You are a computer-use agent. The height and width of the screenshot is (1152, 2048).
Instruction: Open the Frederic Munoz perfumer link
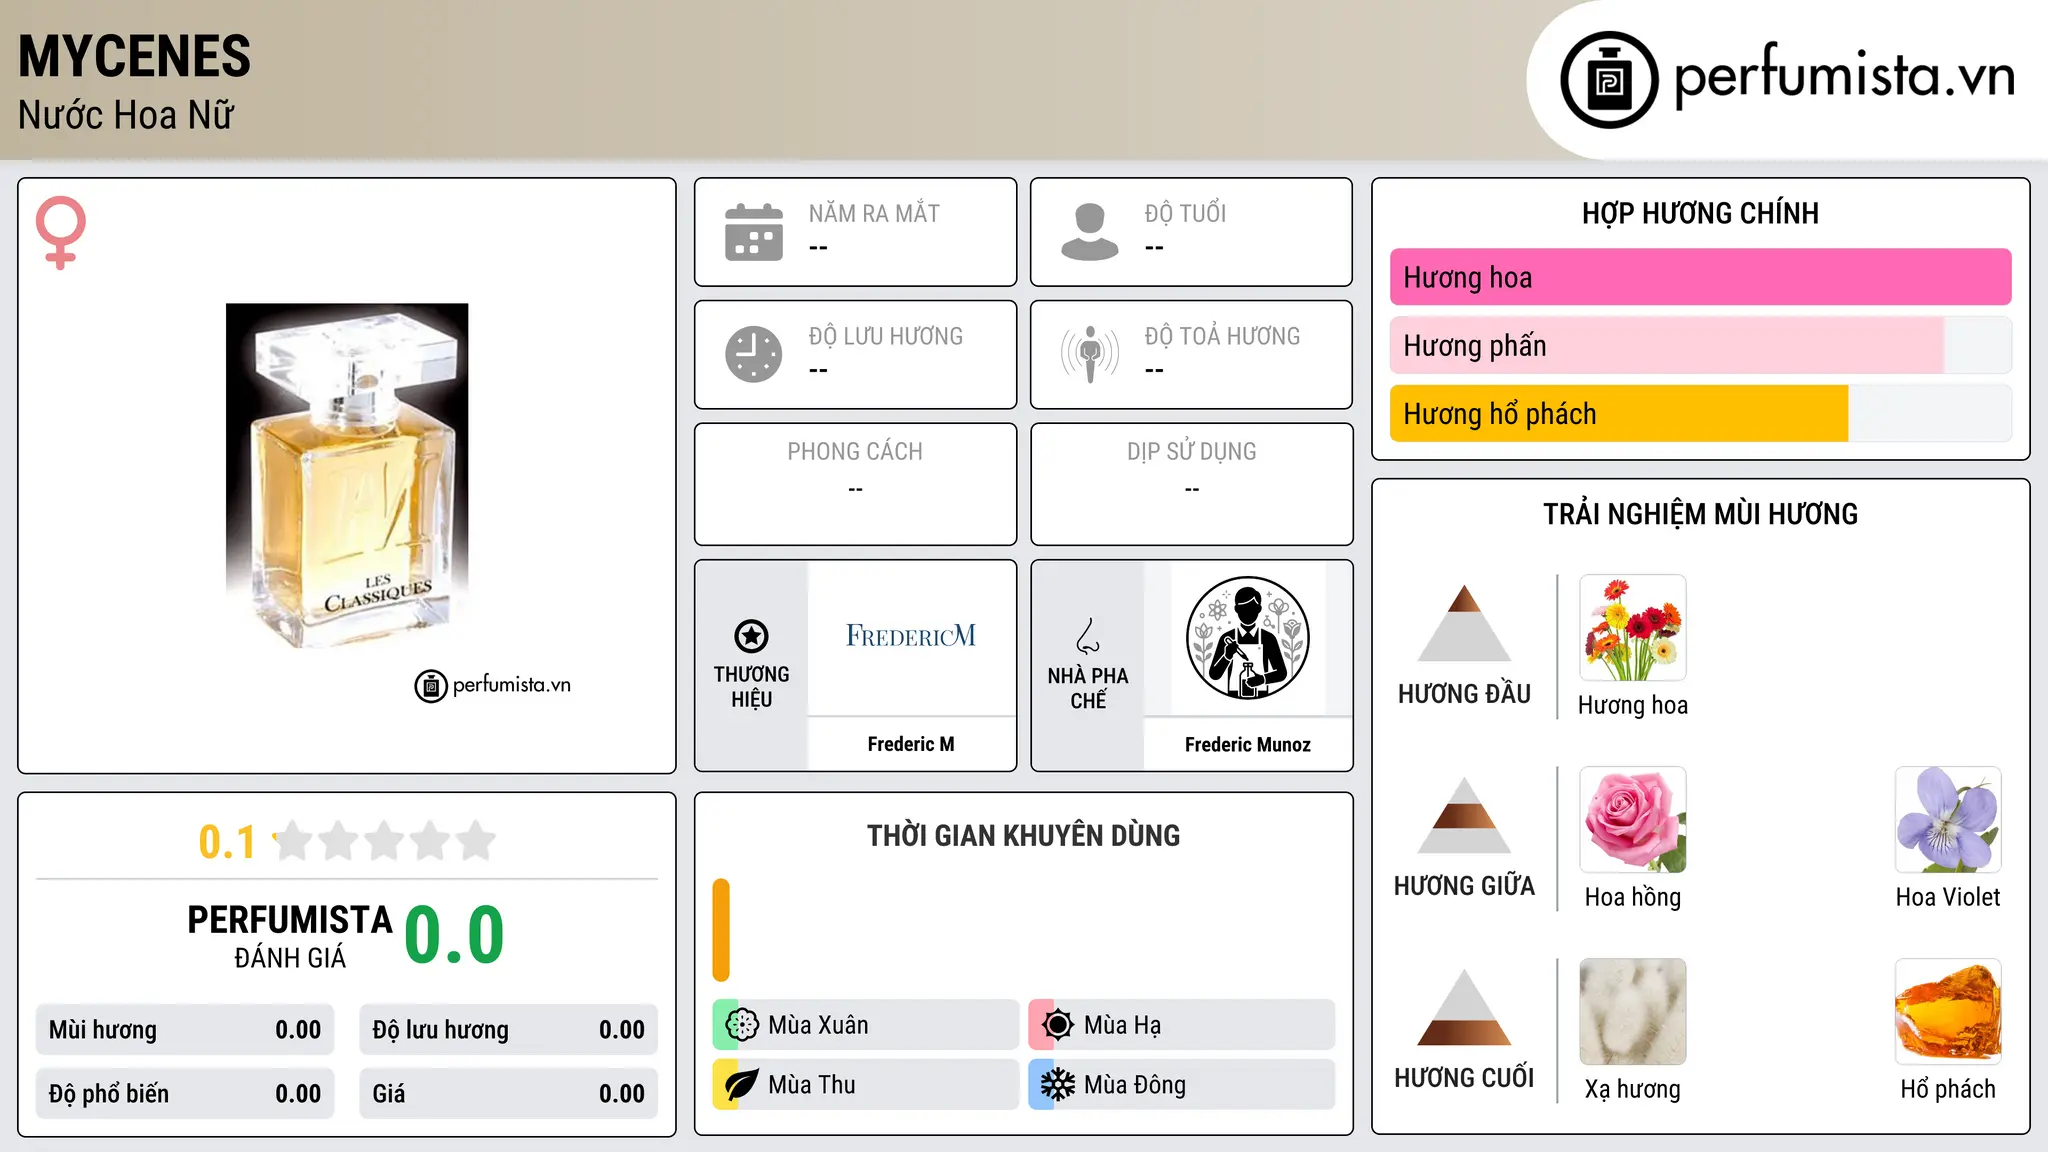tap(1248, 744)
